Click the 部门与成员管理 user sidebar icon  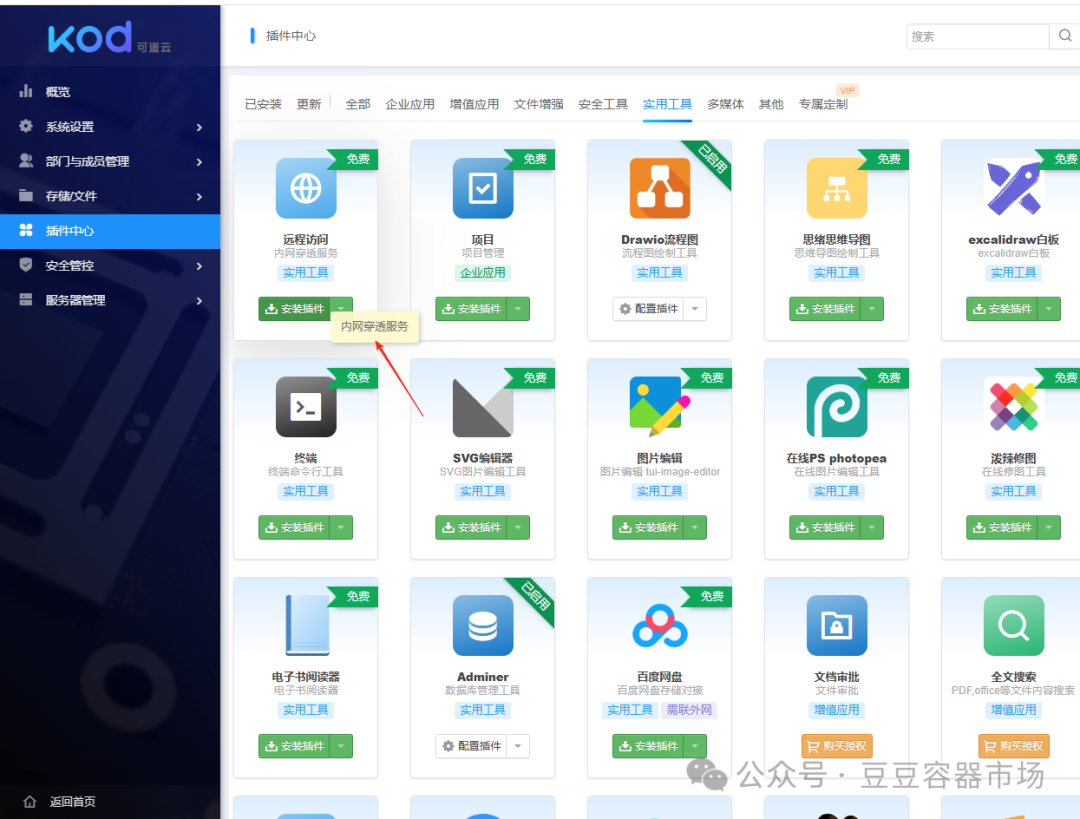pyautogui.click(x=26, y=160)
